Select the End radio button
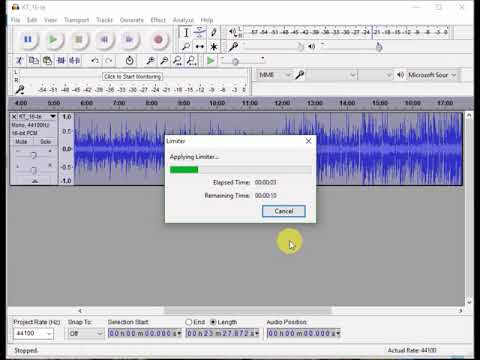This screenshot has height=360, width=480. pyautogui.click(x=189, y=322)
